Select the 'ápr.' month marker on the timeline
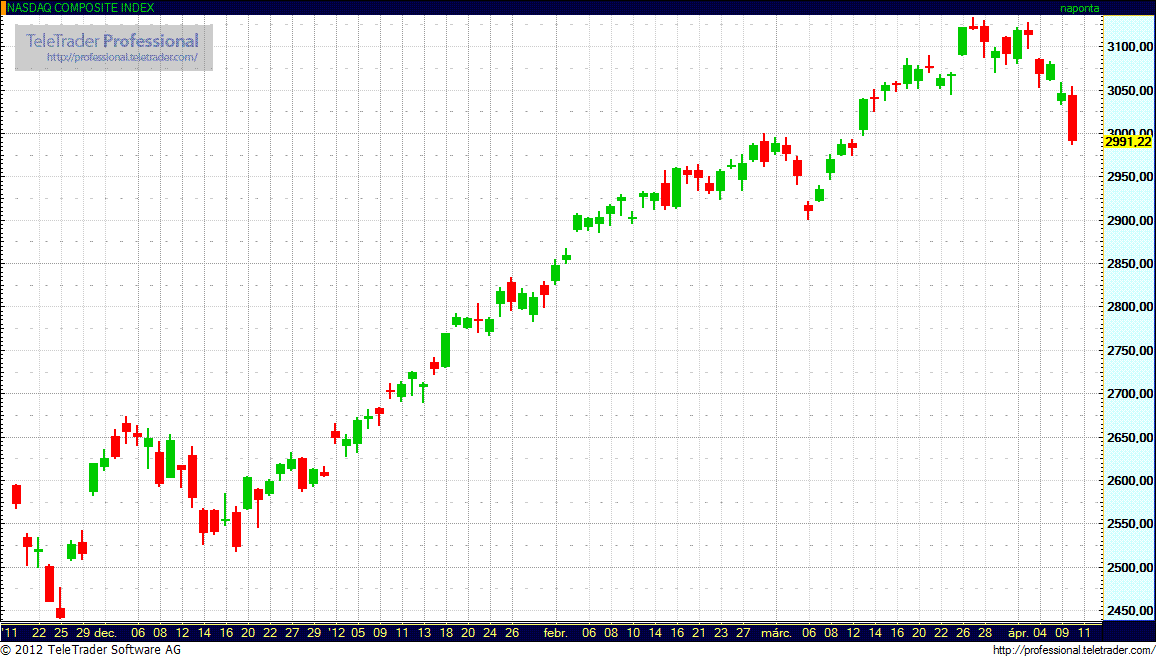Screen dimensions: 1156x659 (1019, 633)
